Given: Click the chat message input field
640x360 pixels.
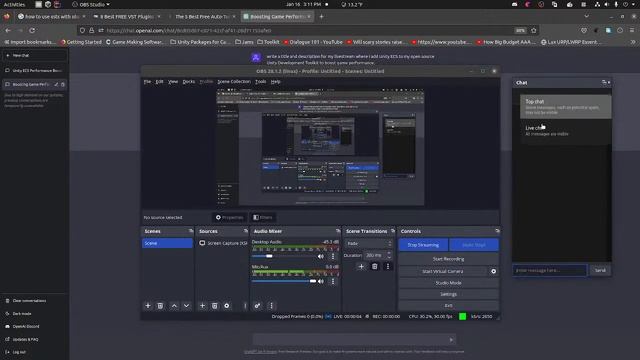Looking at the screenshot, I should pos(550,270).
